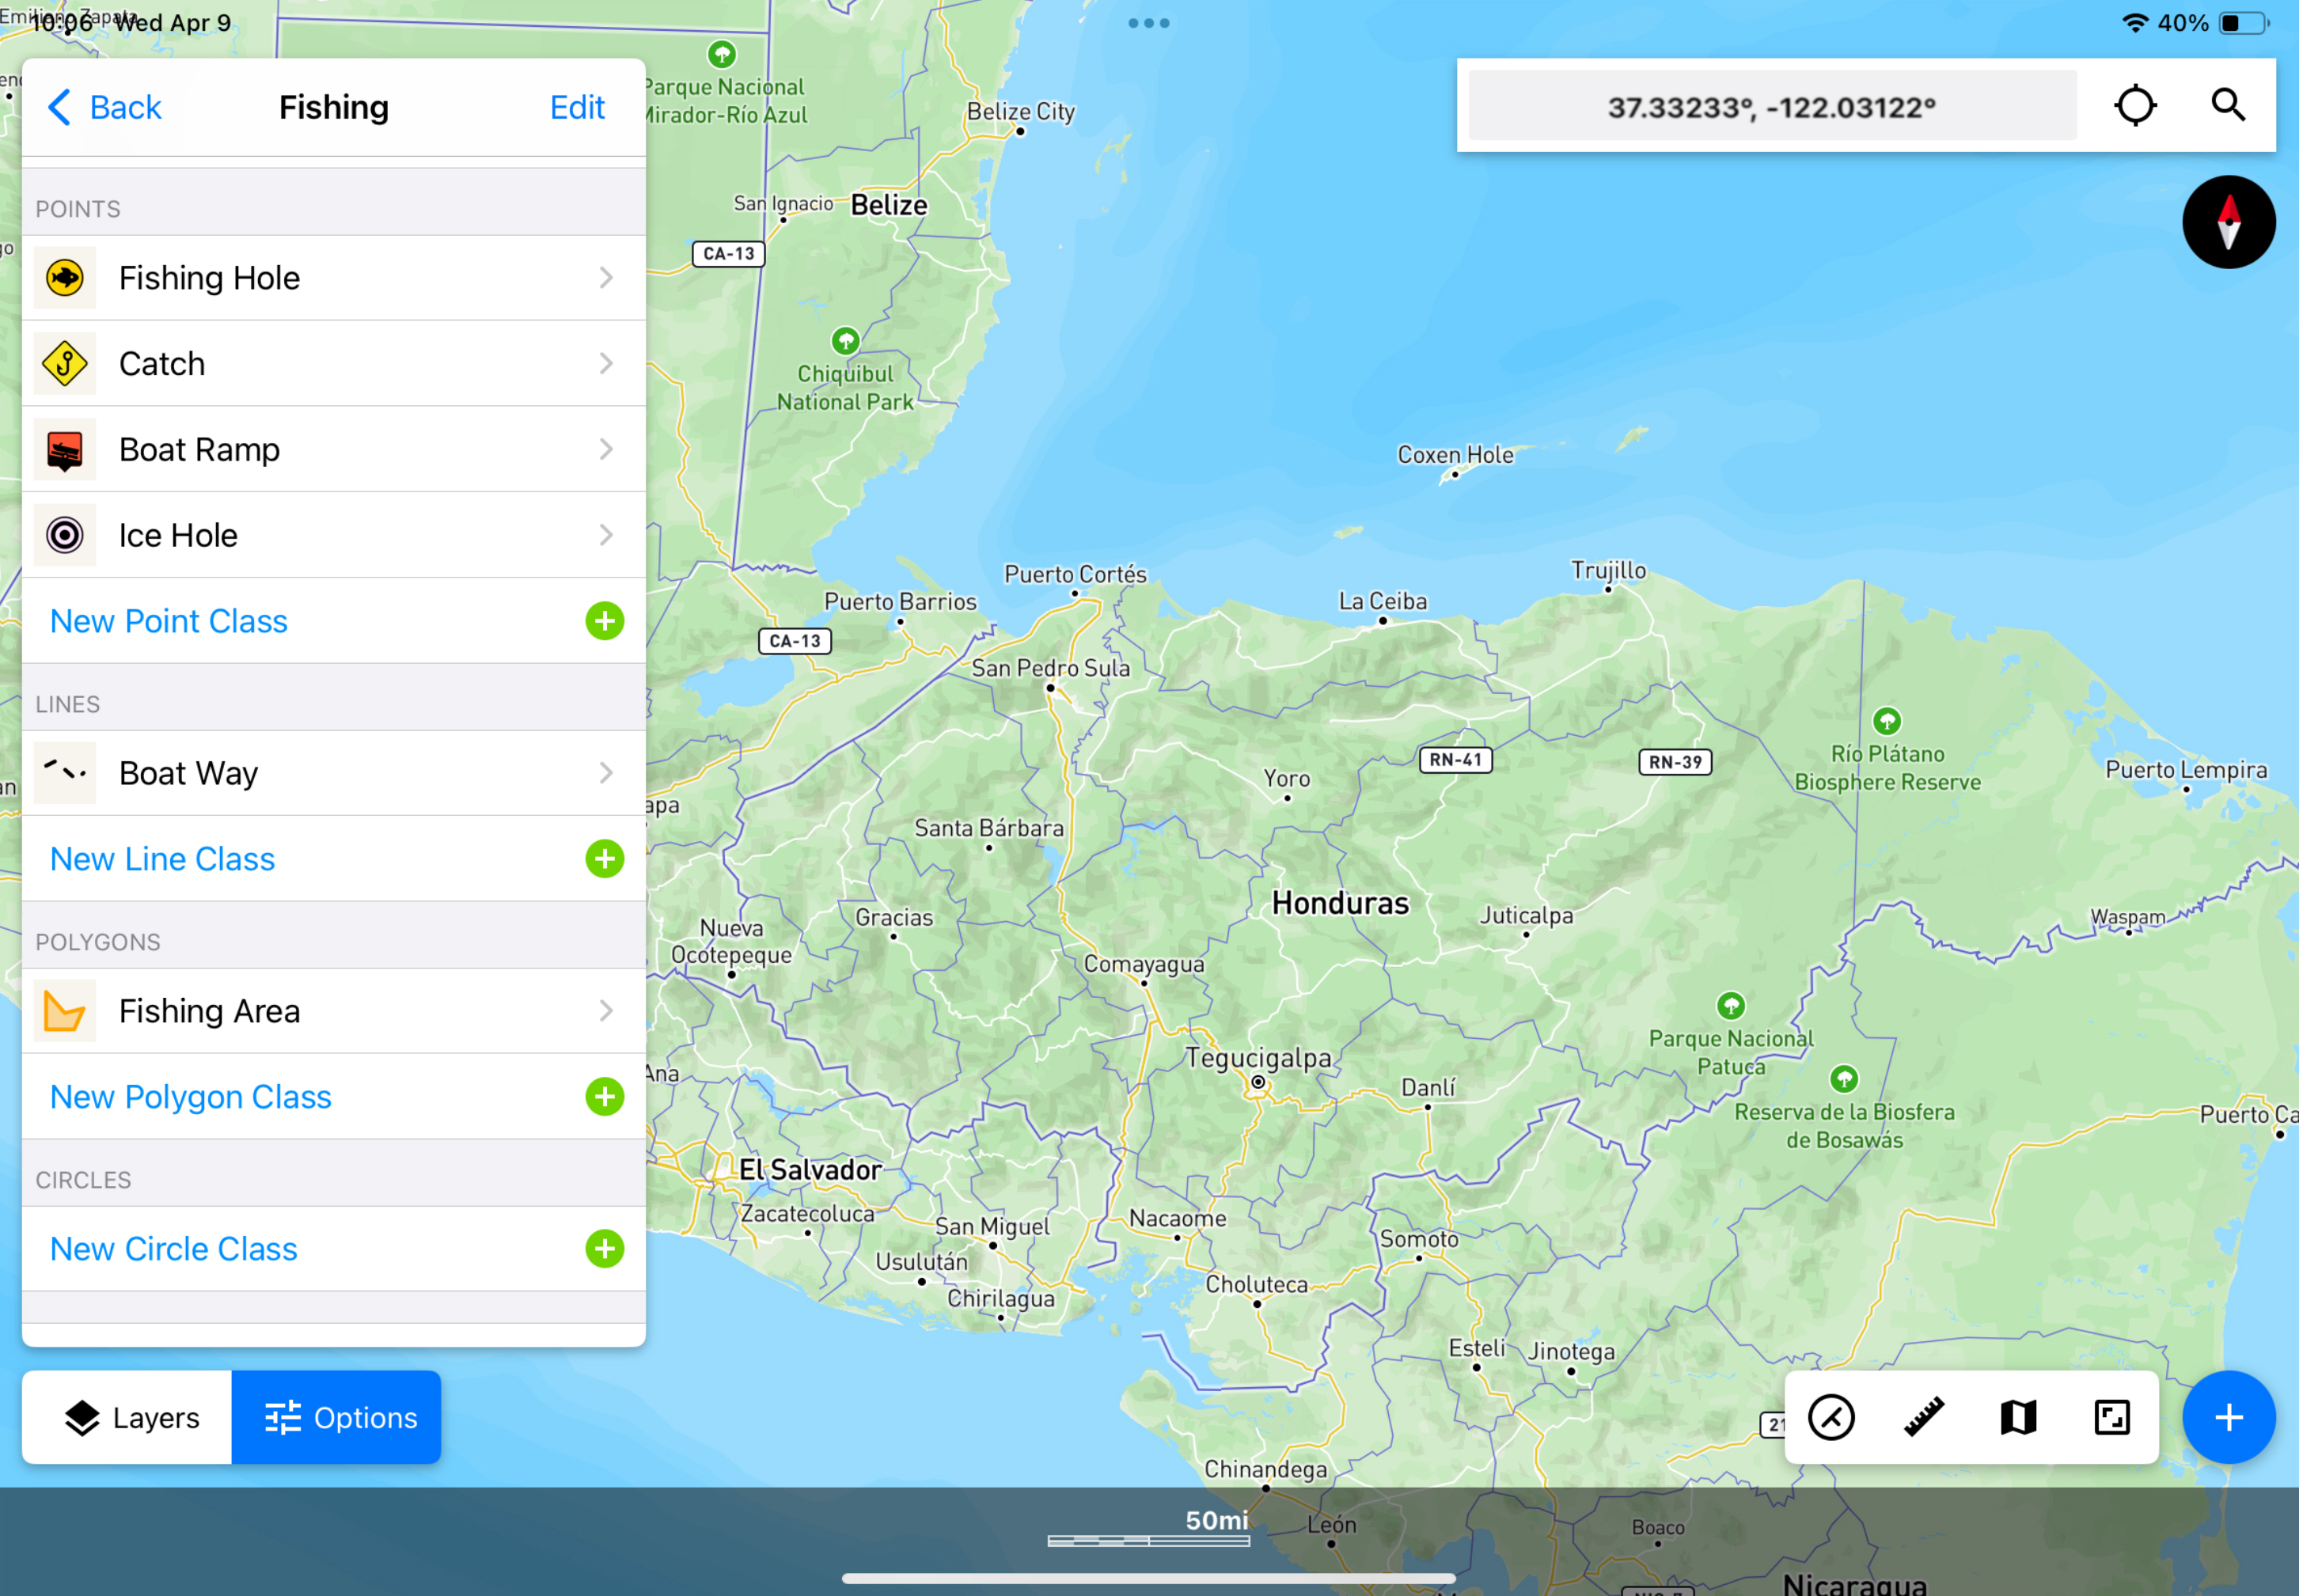
Task: Tap the Fishing Hole fish icon
Action: tap(65, 278)
